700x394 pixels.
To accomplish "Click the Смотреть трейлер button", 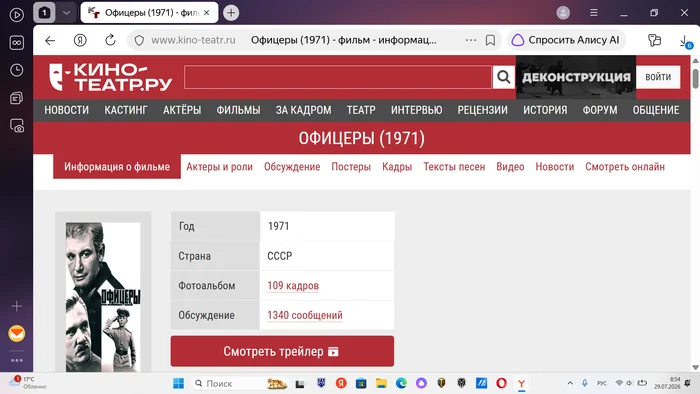I will pos(282,351).
